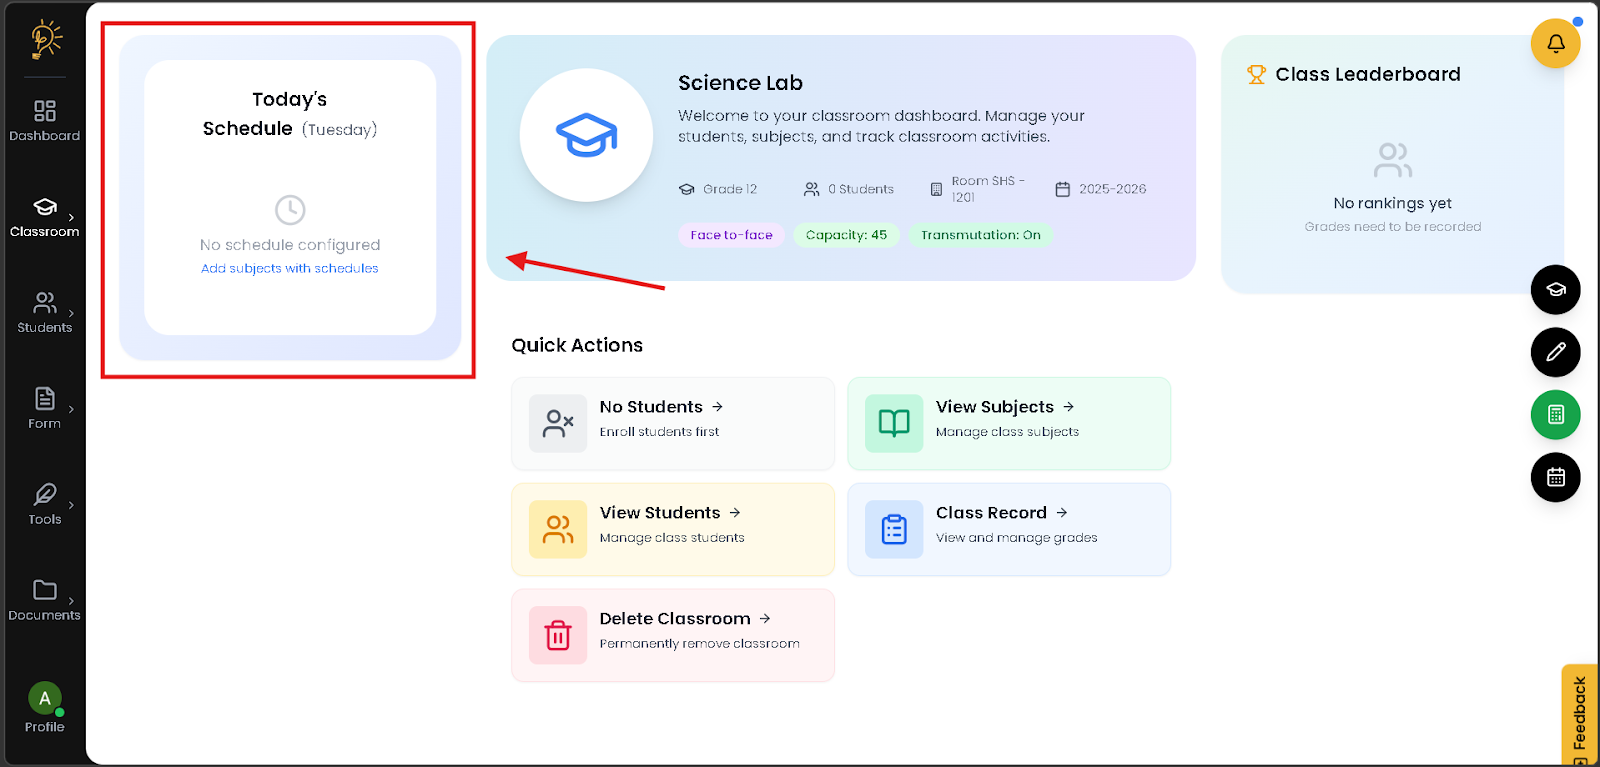
Task: Click the red trash Delete Classroom icon
Action: pyautogui.click(x=558, y=635)
